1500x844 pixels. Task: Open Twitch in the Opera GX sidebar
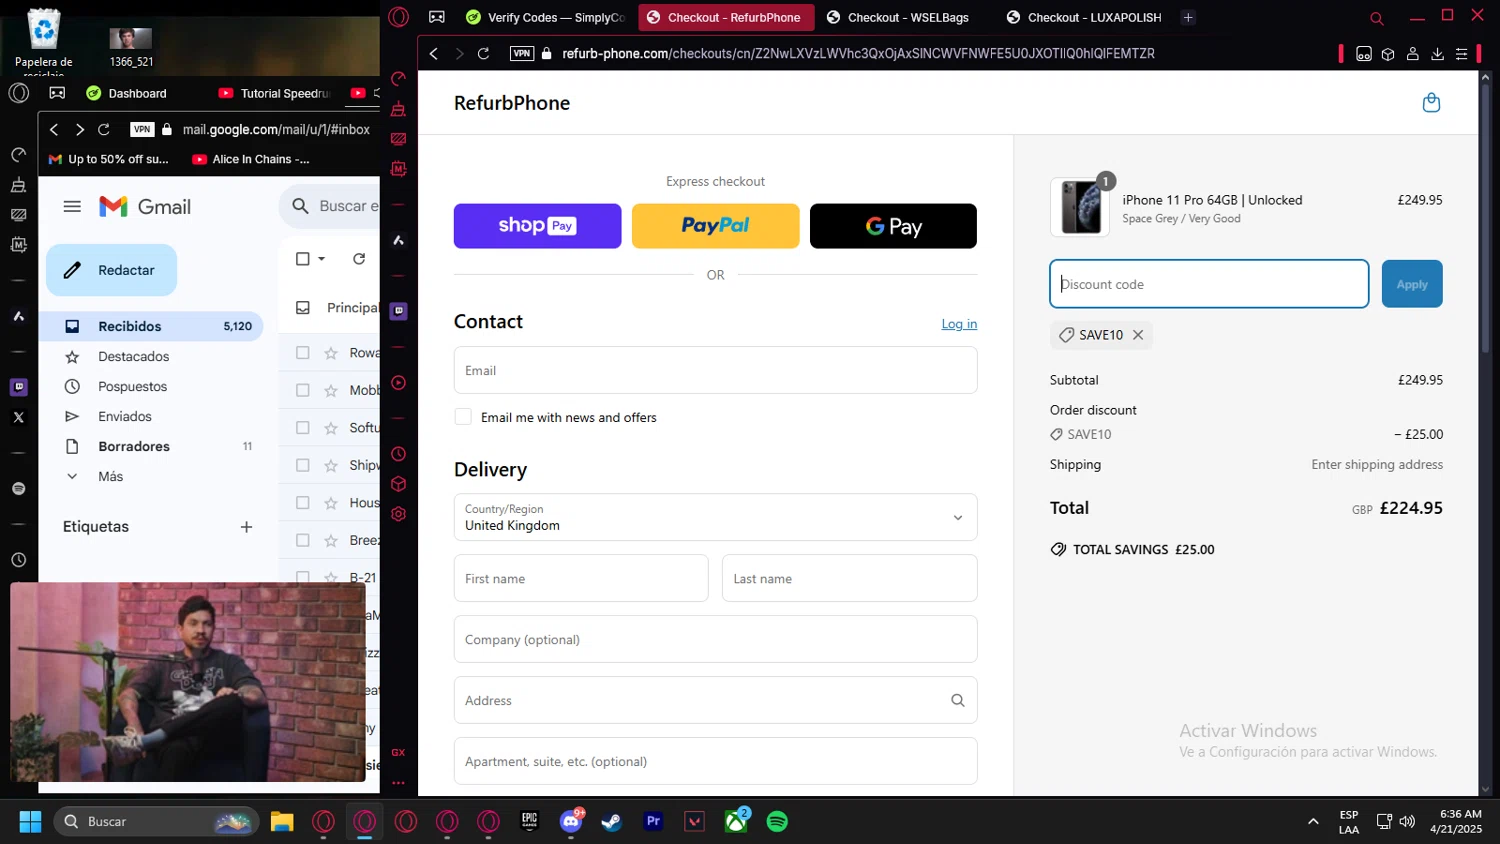point(398,311)
